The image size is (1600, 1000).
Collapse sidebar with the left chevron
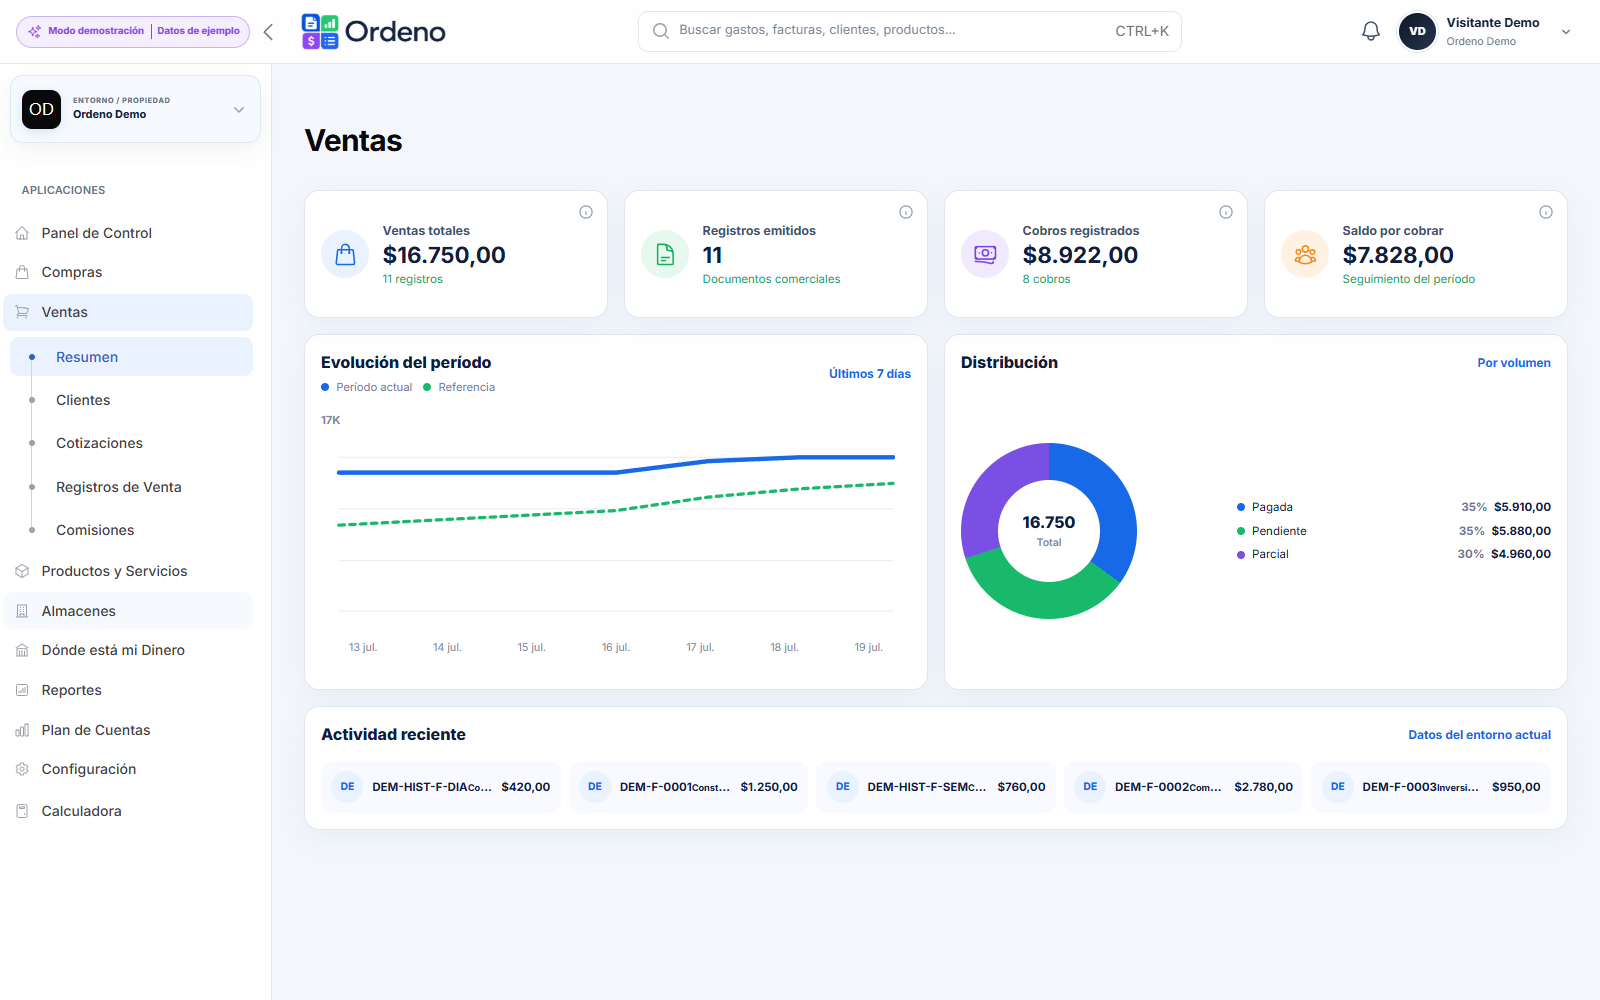point(268,32)
